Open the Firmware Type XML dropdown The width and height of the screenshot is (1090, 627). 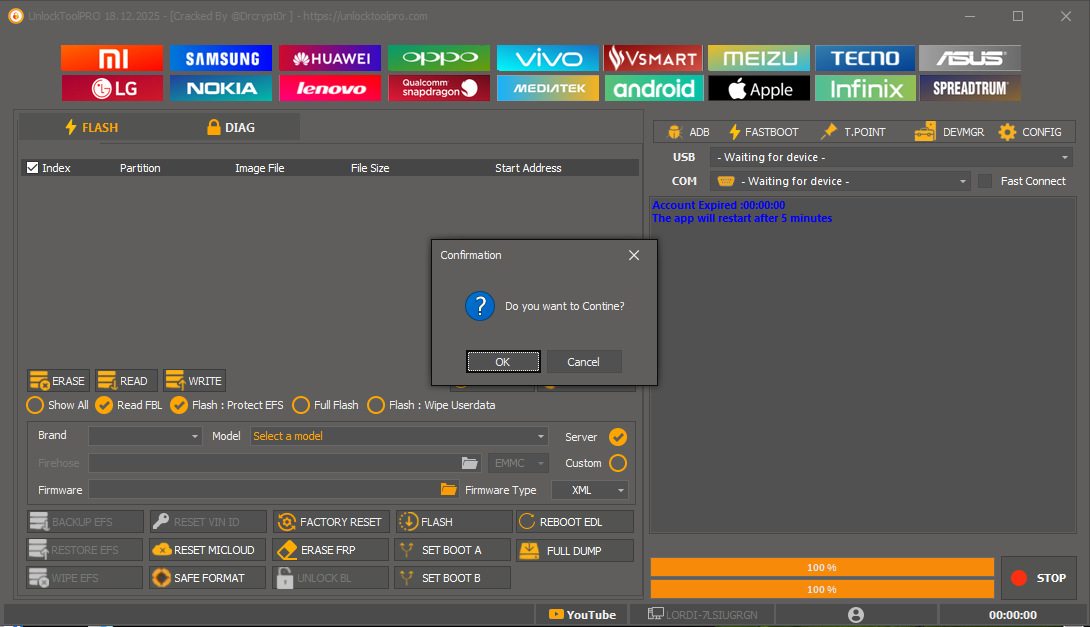tap(589, 490)
